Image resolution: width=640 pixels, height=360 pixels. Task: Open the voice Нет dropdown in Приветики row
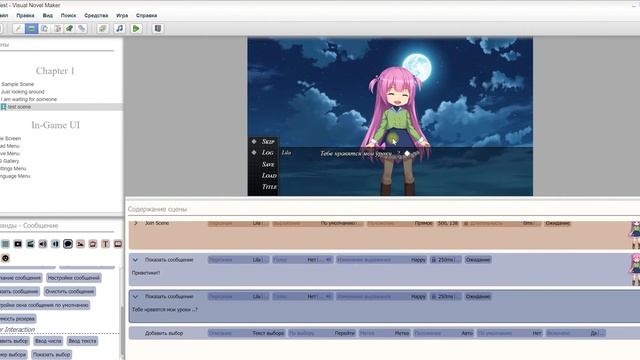pyautogui.click(x=302, y=260)
